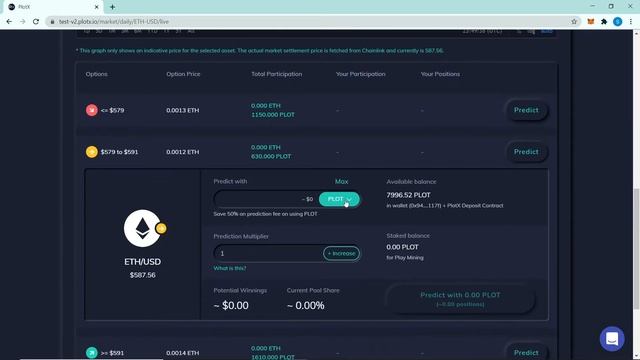Click the large Ethereum logo
The height and width of the screenshot is (360, 640).
142,228
